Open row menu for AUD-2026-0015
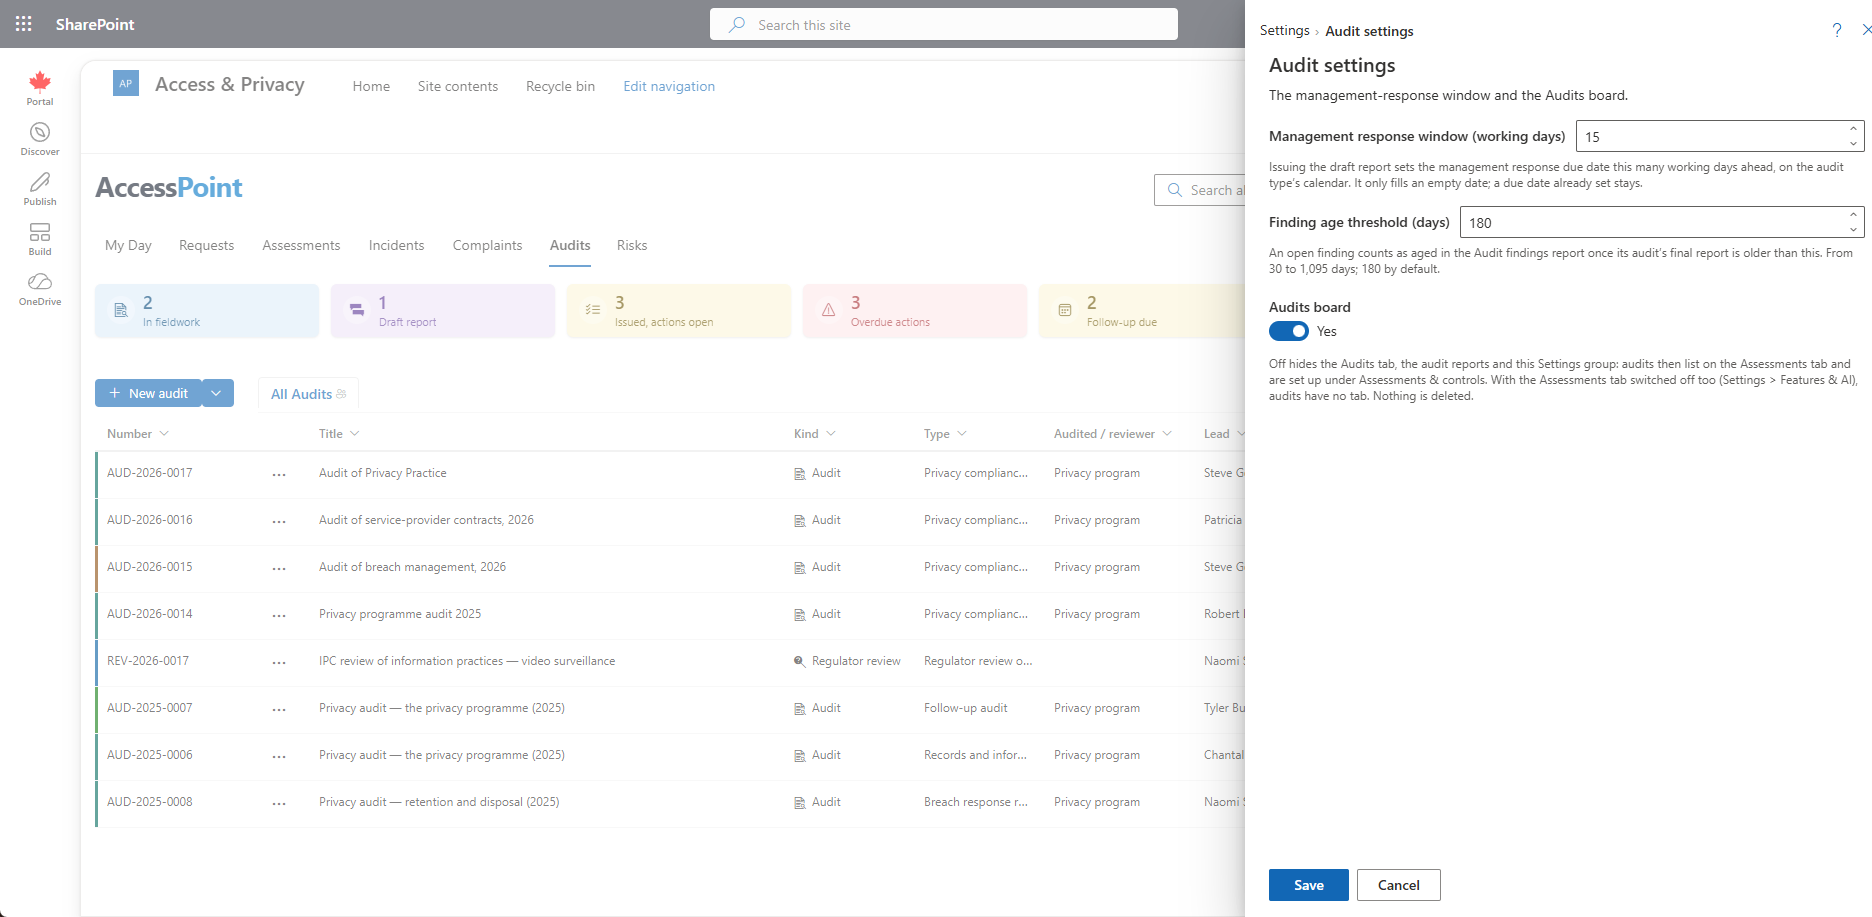The width and height of the screenshot is (1872, 917). tap(279, 568)
